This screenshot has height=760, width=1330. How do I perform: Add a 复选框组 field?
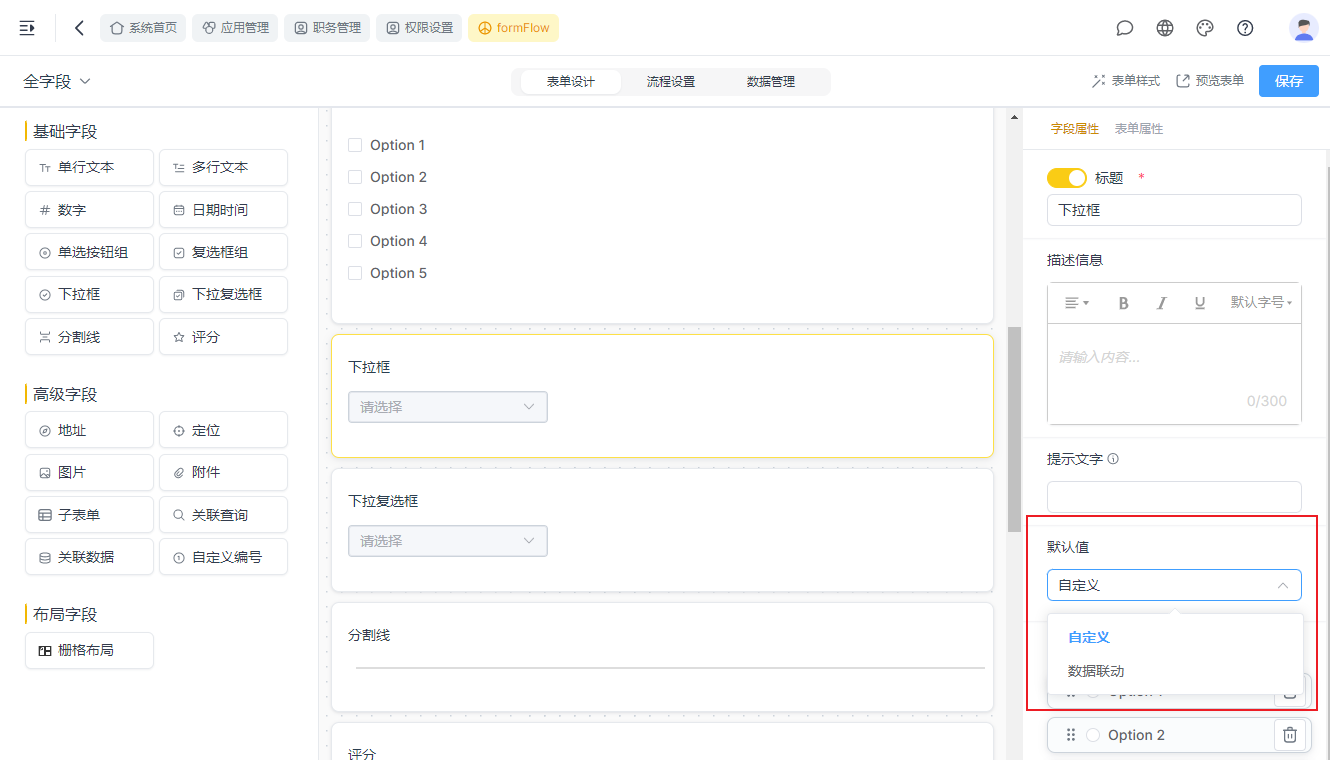point(223,252)
